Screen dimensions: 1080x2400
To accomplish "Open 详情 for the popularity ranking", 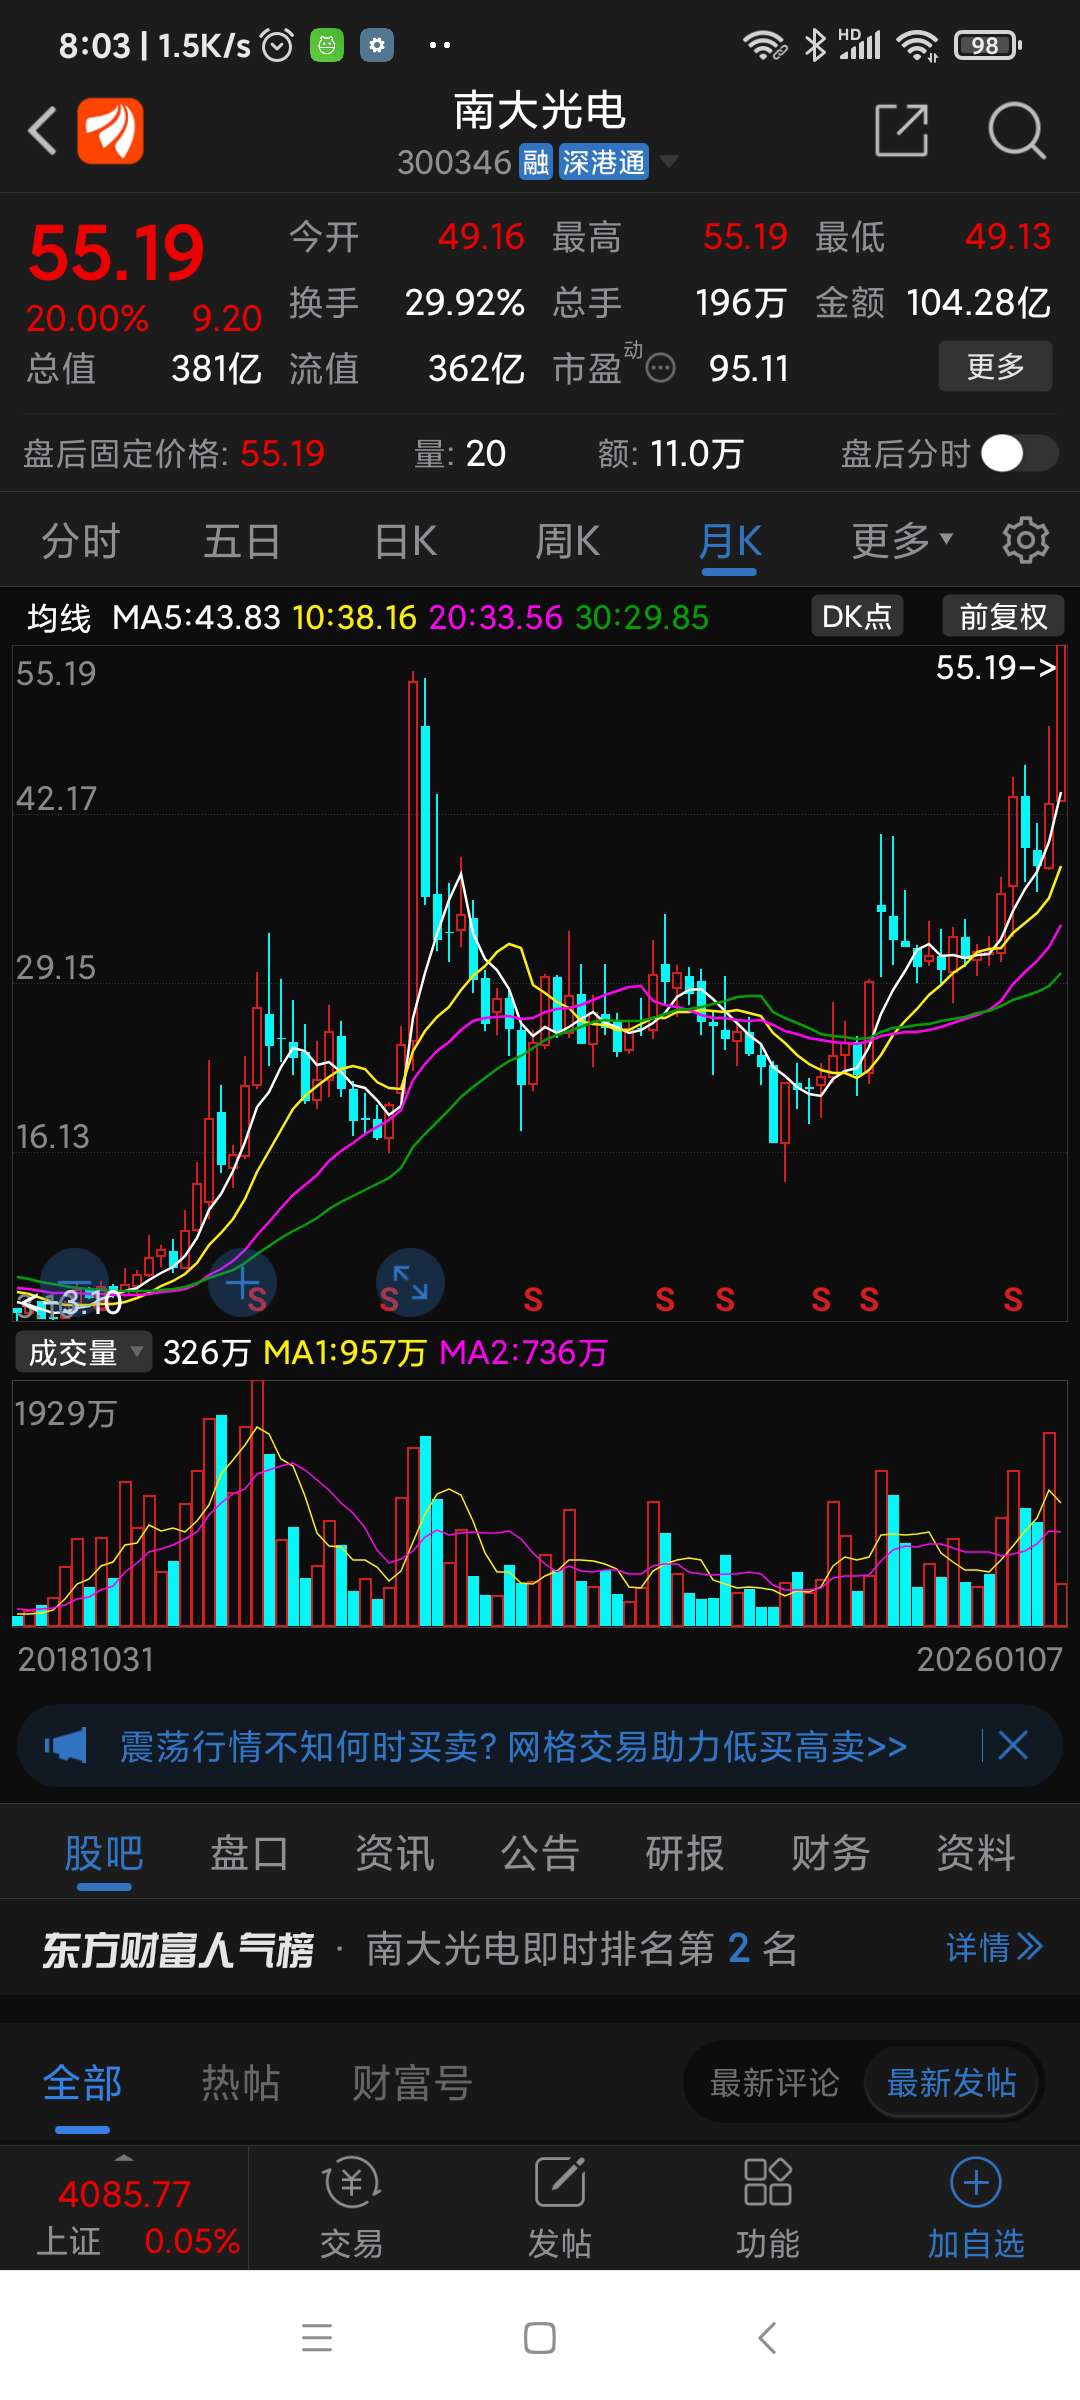I will (x=995, y=1947).
